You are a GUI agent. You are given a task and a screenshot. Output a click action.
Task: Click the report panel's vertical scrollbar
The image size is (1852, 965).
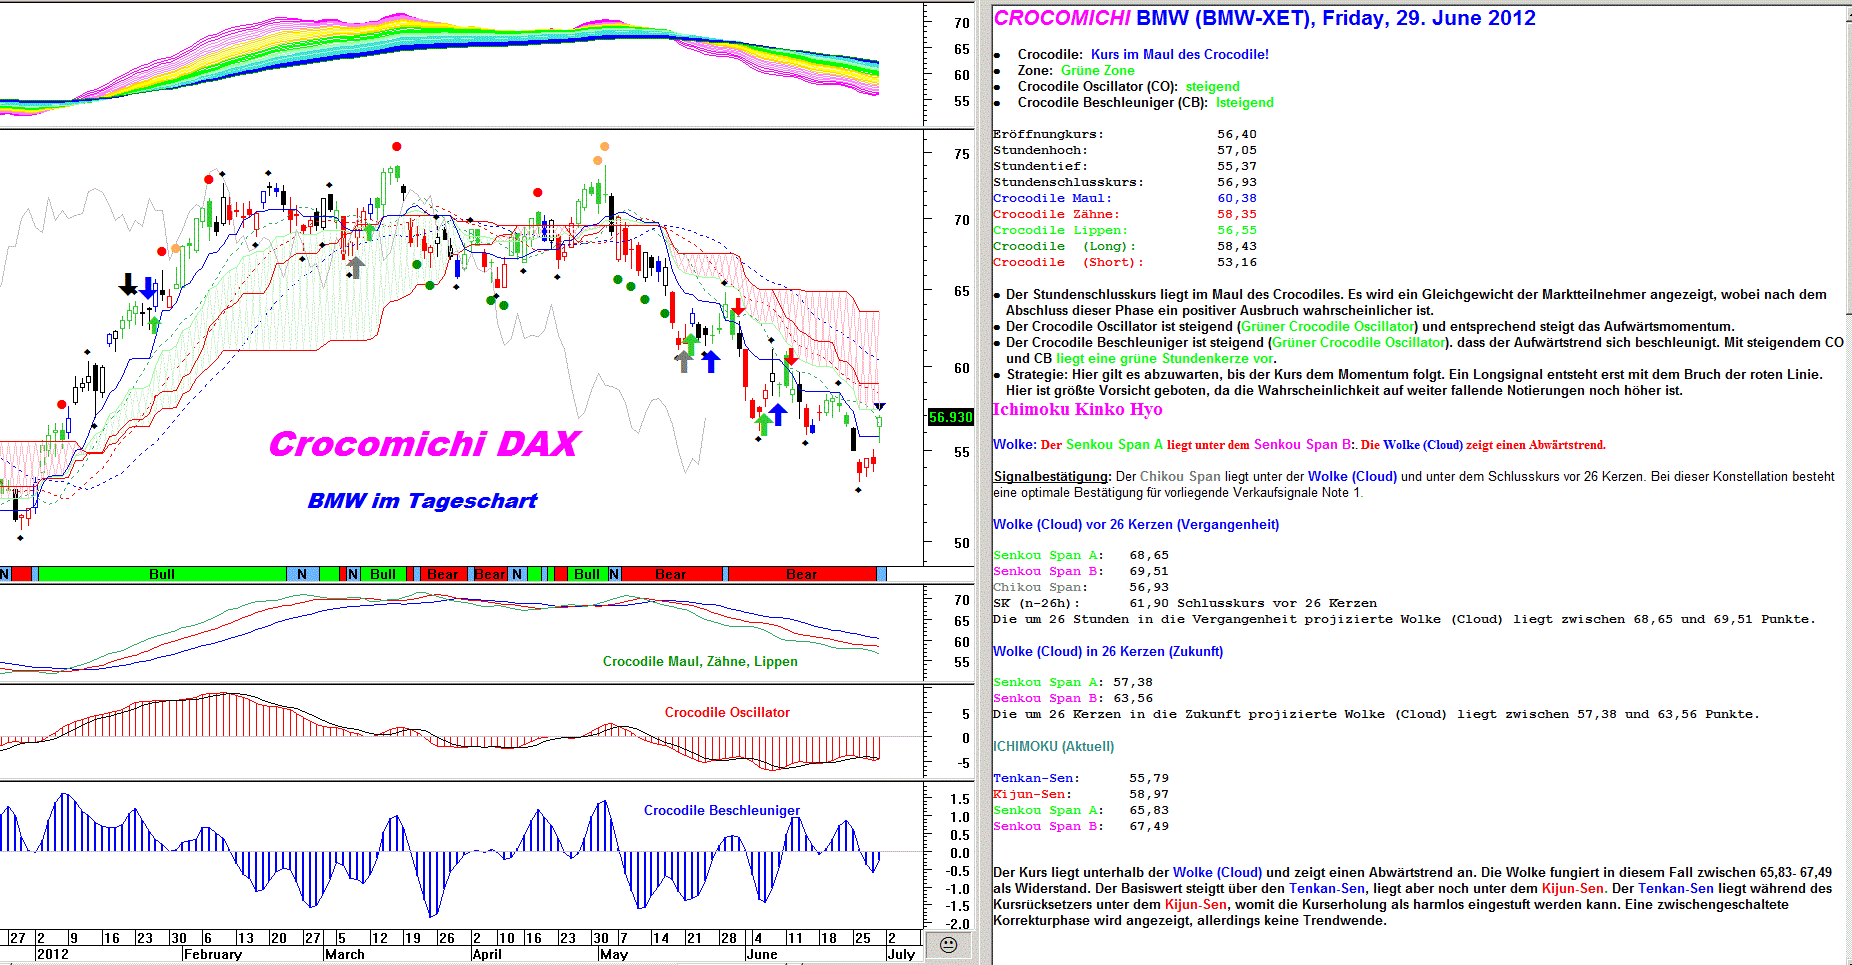pos(1846,480)
